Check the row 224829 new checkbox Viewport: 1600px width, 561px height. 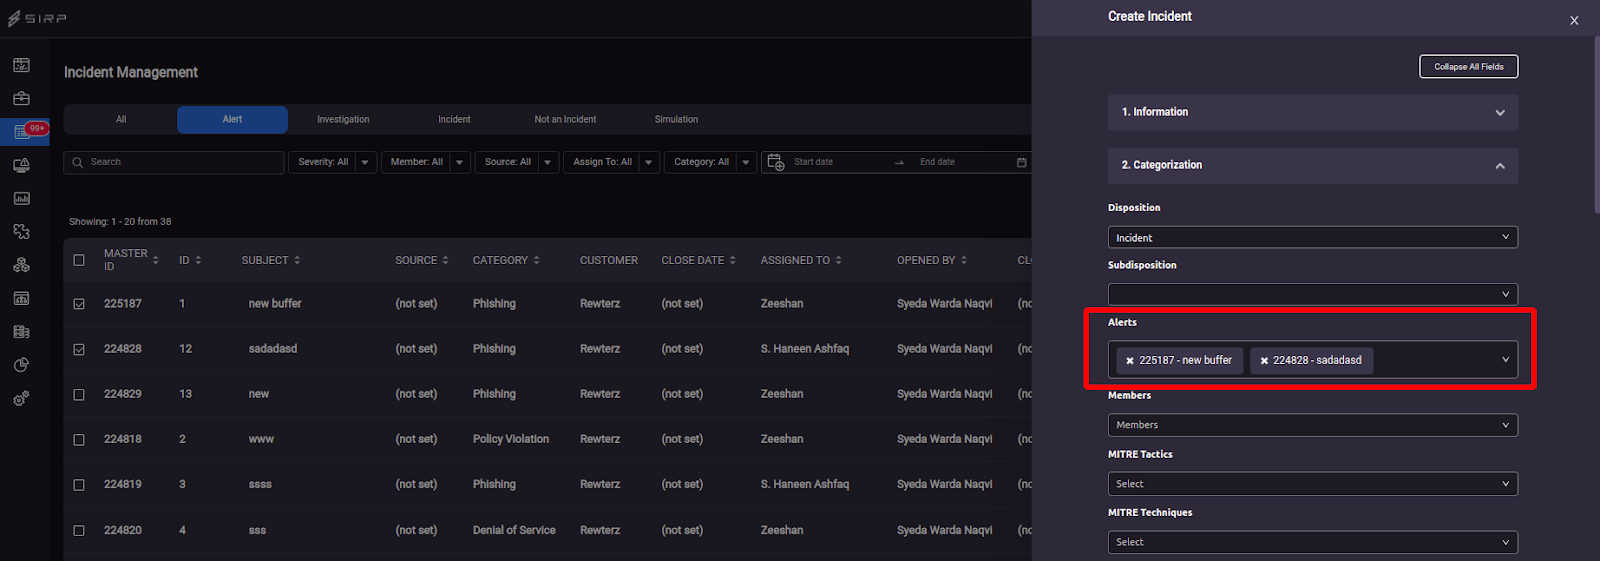[79, 394]
